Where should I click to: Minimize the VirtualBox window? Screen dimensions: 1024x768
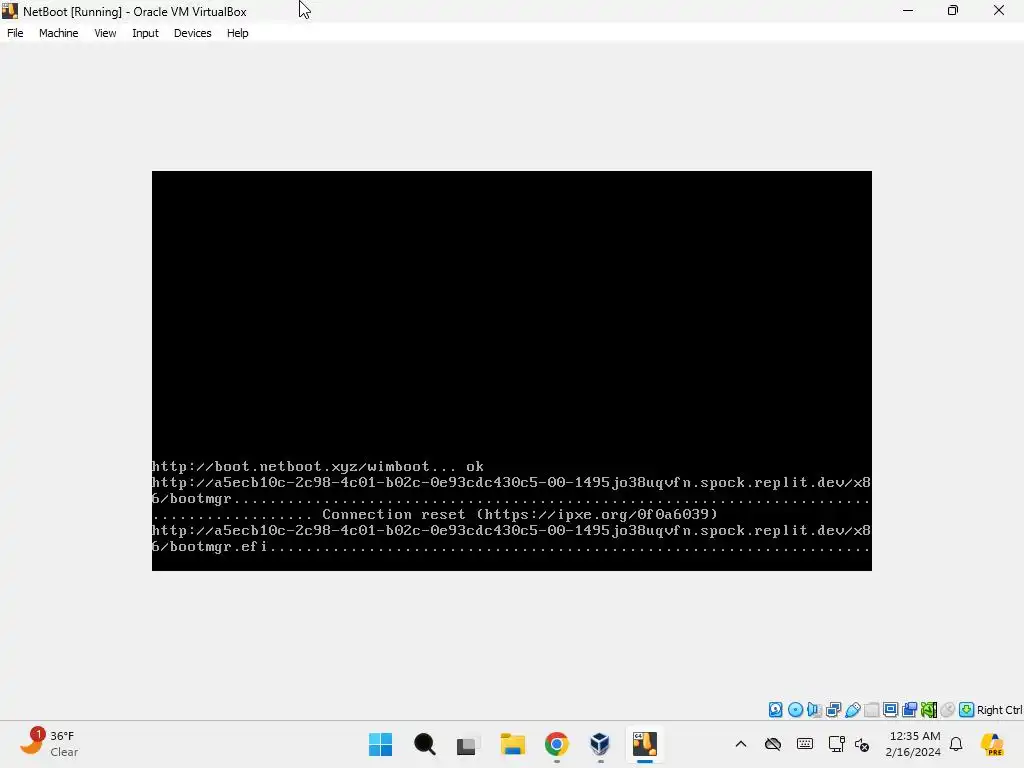[908, 10]
